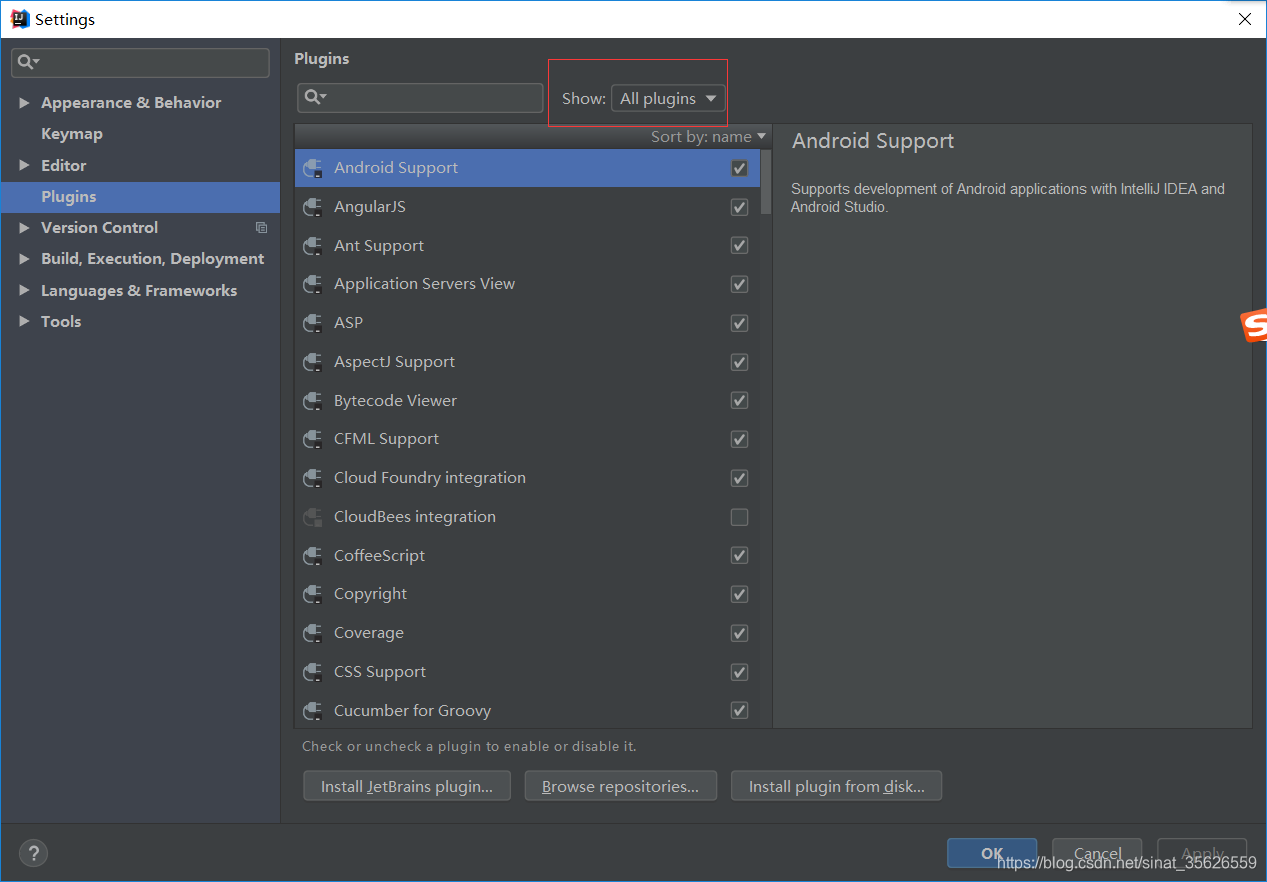
Task: Open the Appearance & Behavior page
Action: point(131,103)
